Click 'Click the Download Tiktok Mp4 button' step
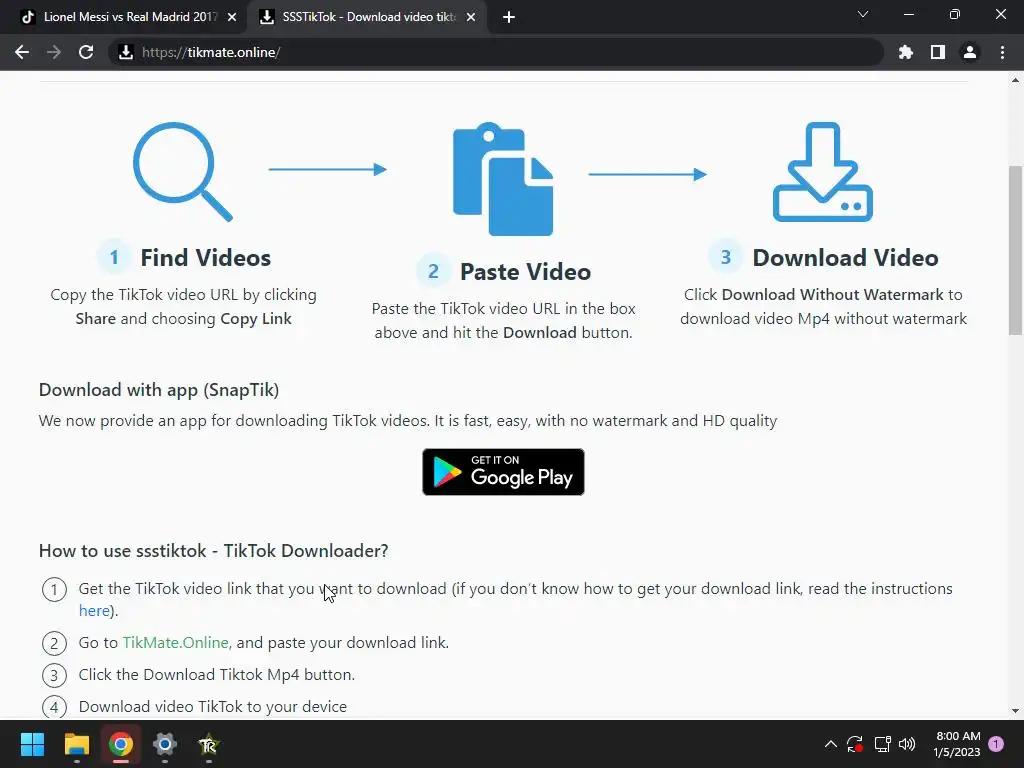 [217, 675]
